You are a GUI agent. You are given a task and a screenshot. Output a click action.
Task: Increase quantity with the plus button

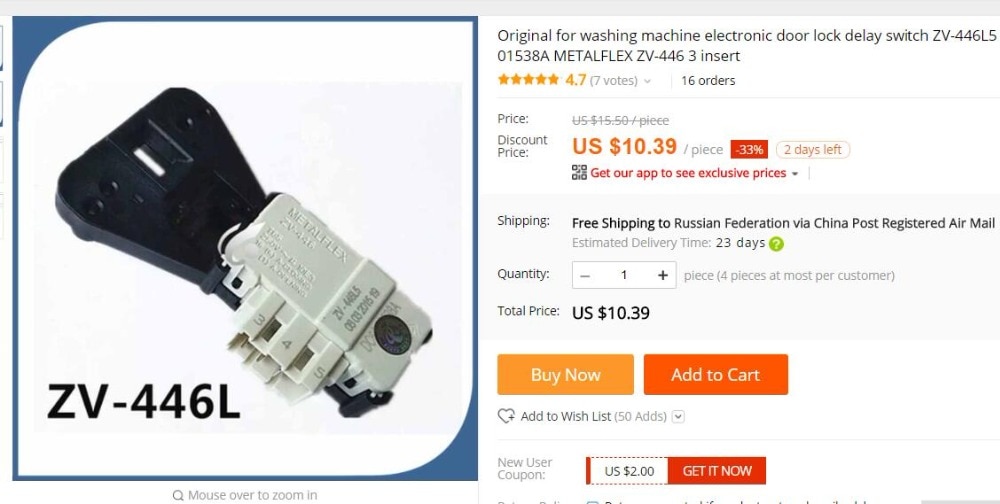pos(663,276)
